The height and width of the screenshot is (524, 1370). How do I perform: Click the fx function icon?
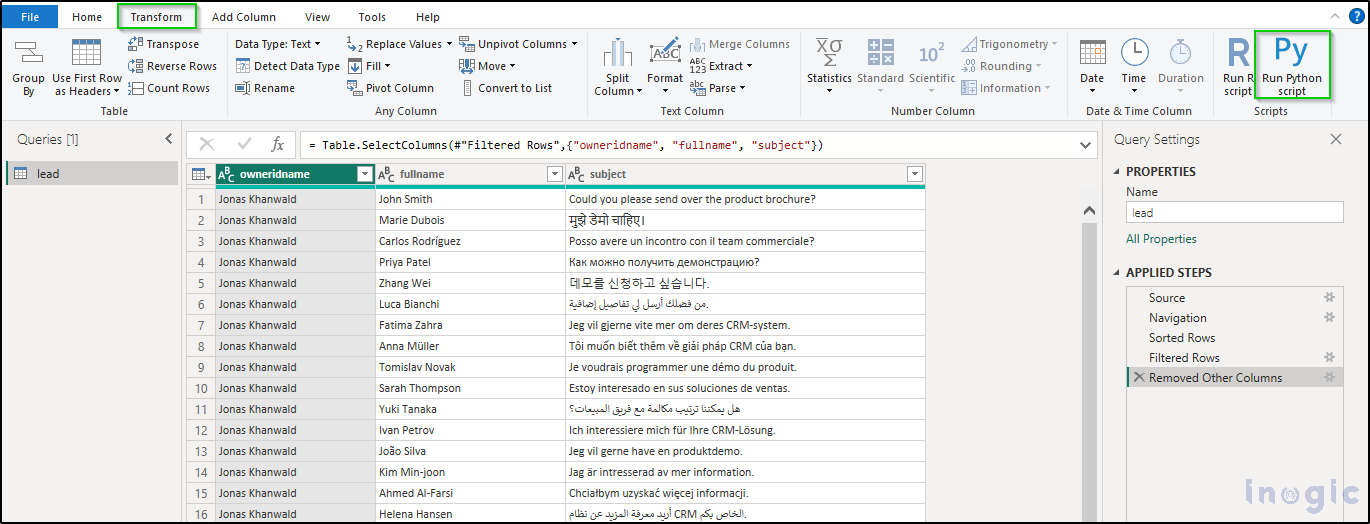point(278,145)
